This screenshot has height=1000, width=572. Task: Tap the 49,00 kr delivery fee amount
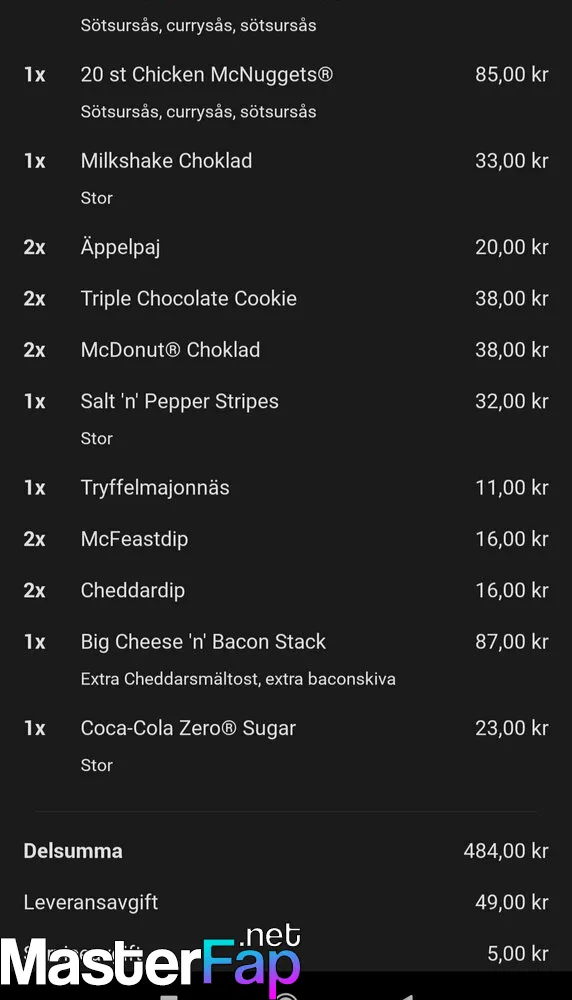tap(511, 902)
